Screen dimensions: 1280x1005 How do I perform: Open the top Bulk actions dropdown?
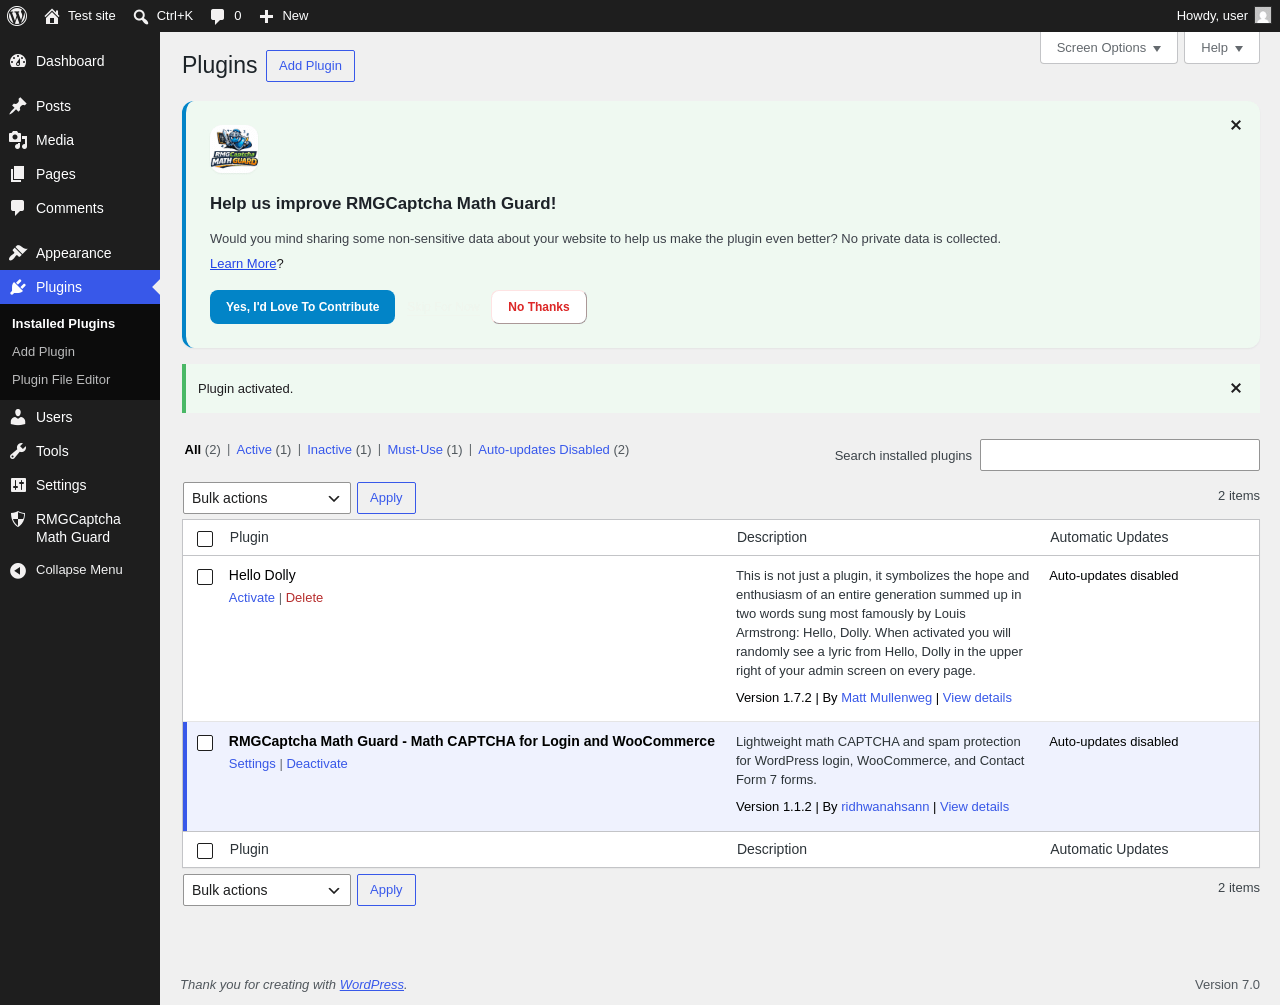[267, 498]
